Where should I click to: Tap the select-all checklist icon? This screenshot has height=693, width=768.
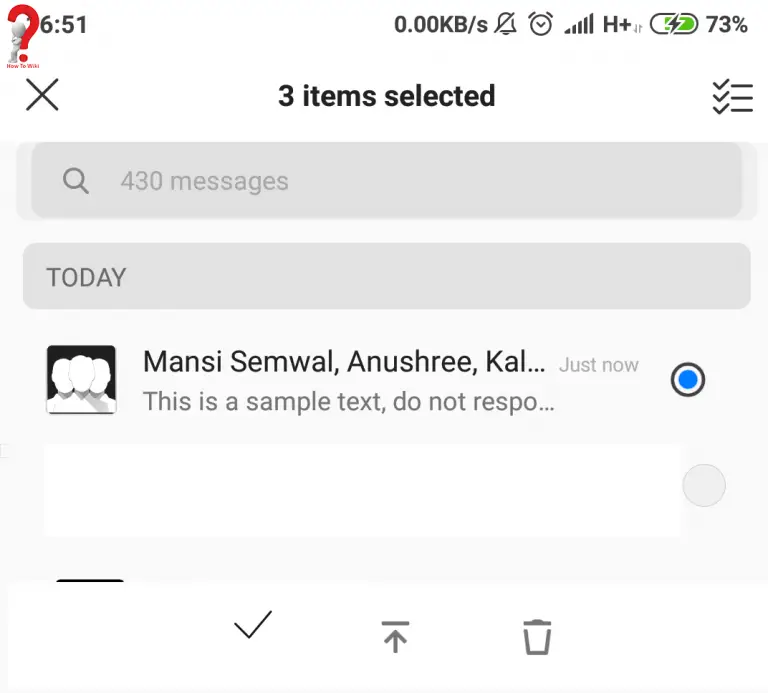point(732,96)
